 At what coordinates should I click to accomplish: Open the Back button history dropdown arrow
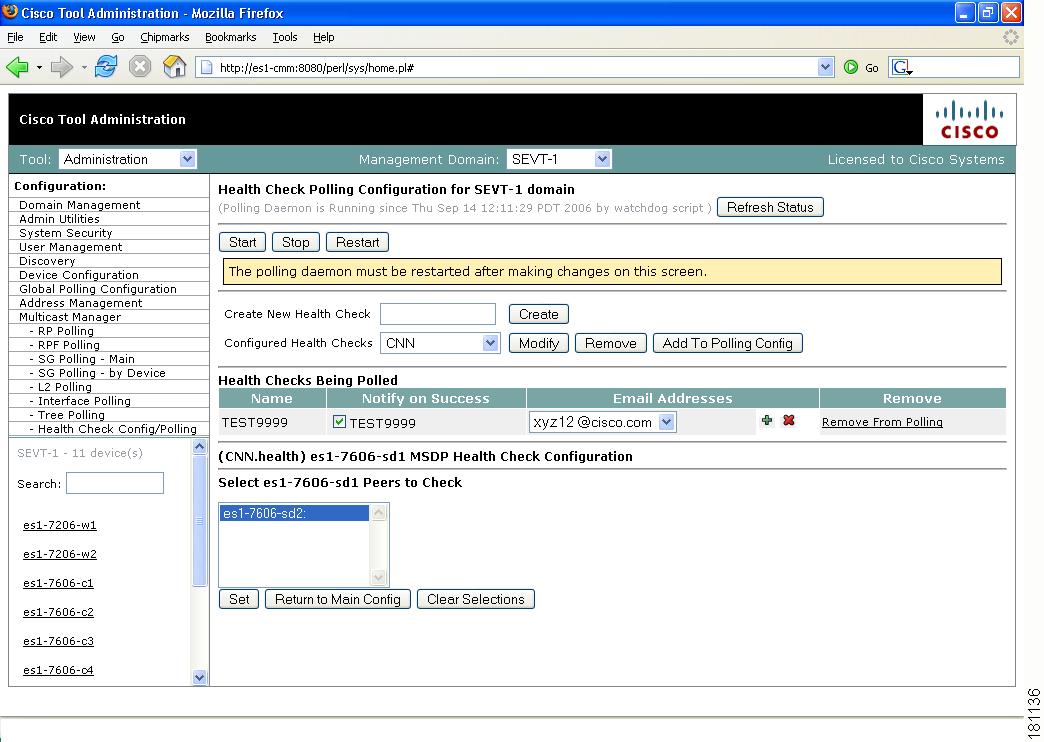(x=39, y=67)
